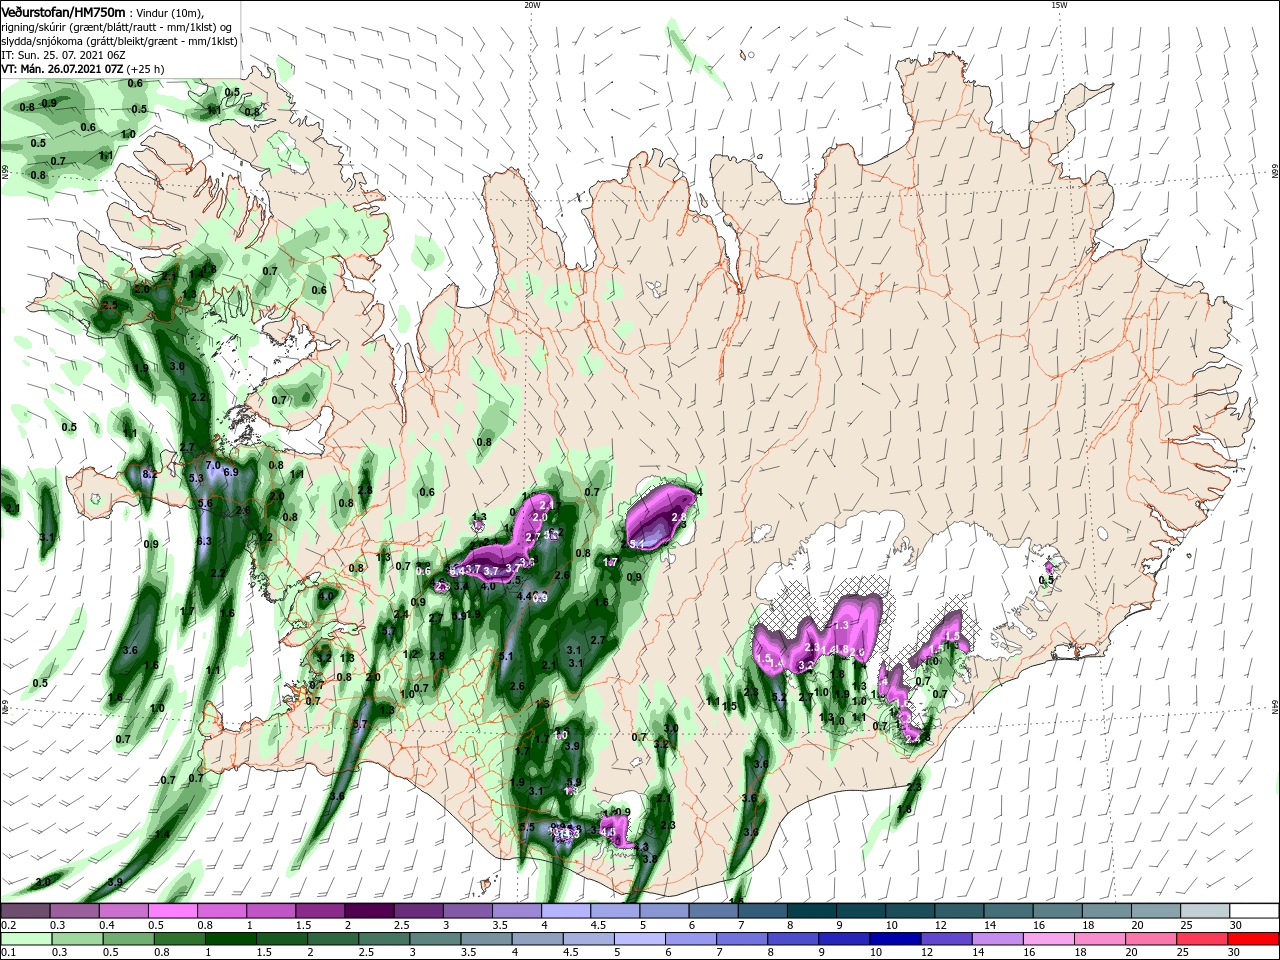
Task: Select the pale grey swatch at 25, upper legend
Action: pos(1206,911)
